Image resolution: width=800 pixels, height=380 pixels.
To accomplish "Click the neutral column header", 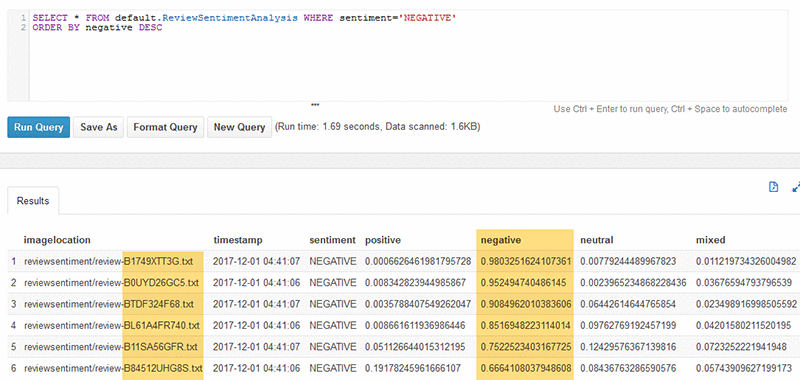I will tap(596, 240).
